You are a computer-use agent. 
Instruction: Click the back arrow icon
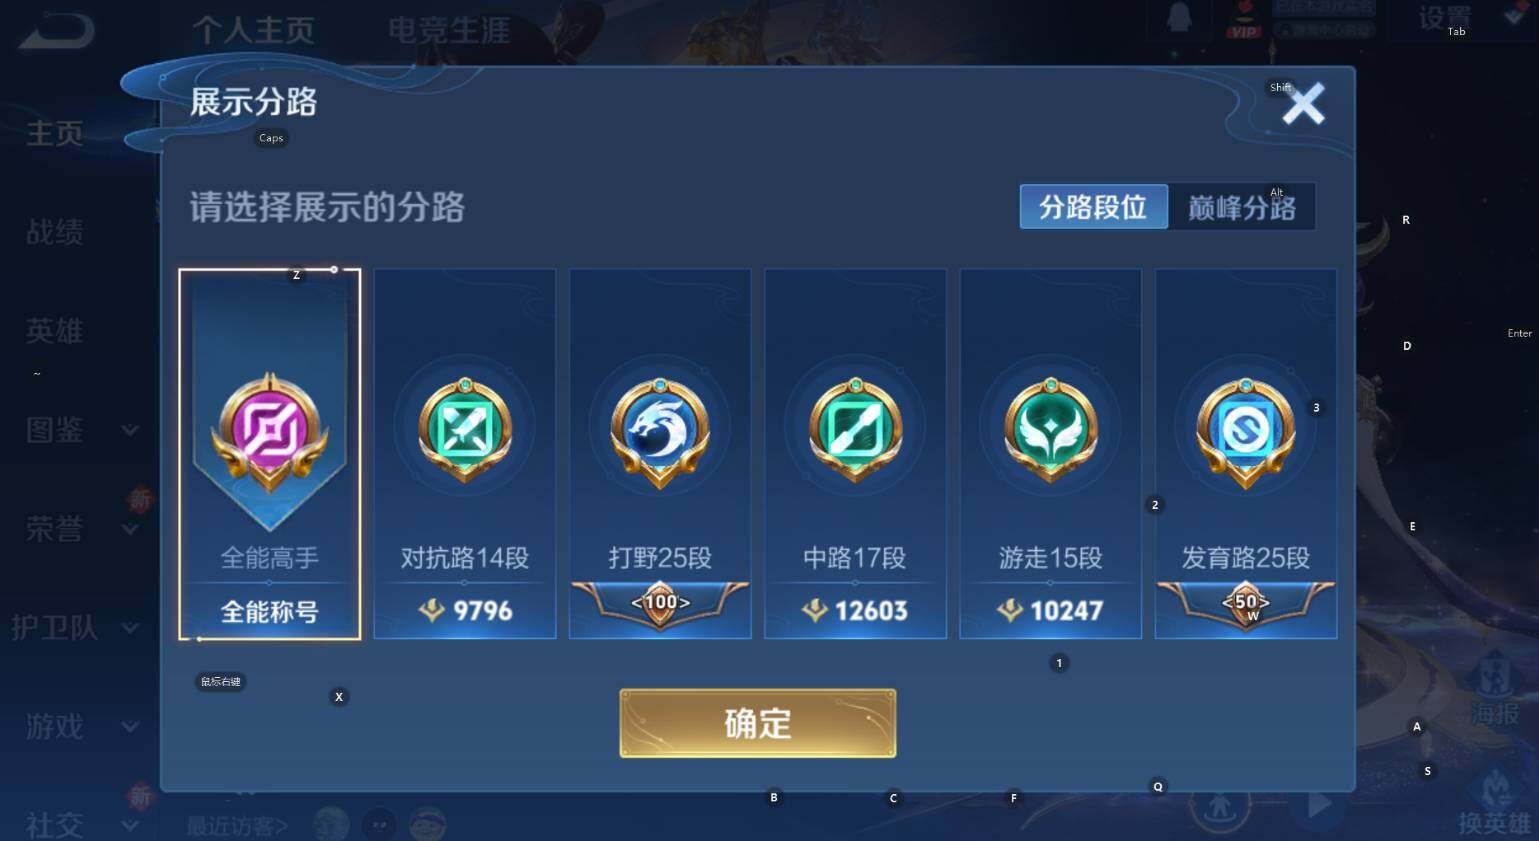(x=57, y=30)
